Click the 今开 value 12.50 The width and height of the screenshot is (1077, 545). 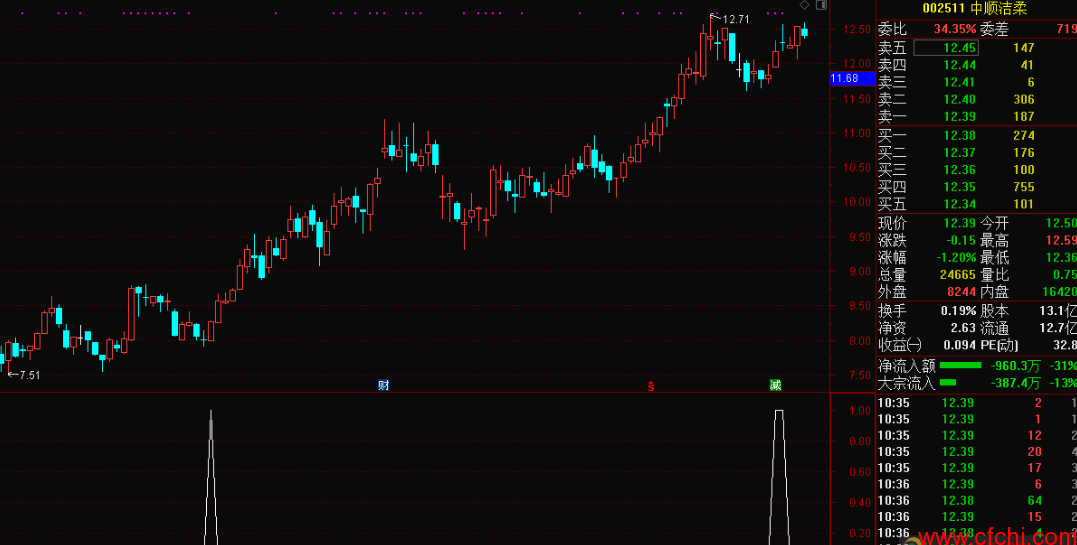(1061, 223)
